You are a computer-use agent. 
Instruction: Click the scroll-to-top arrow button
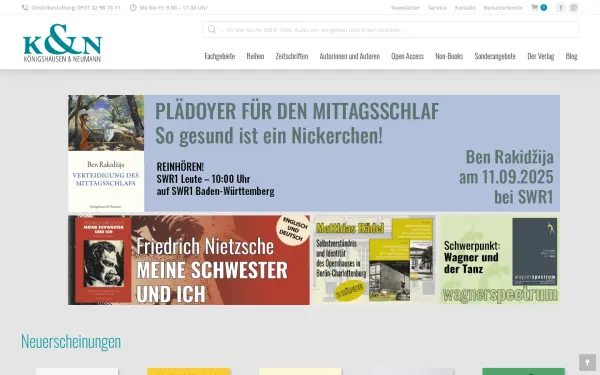587,362
